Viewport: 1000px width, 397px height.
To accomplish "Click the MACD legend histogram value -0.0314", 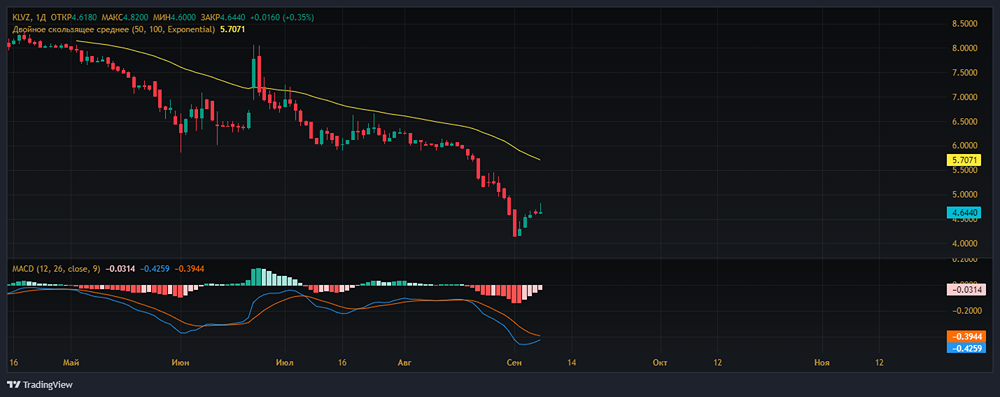I will coord(120,269).
